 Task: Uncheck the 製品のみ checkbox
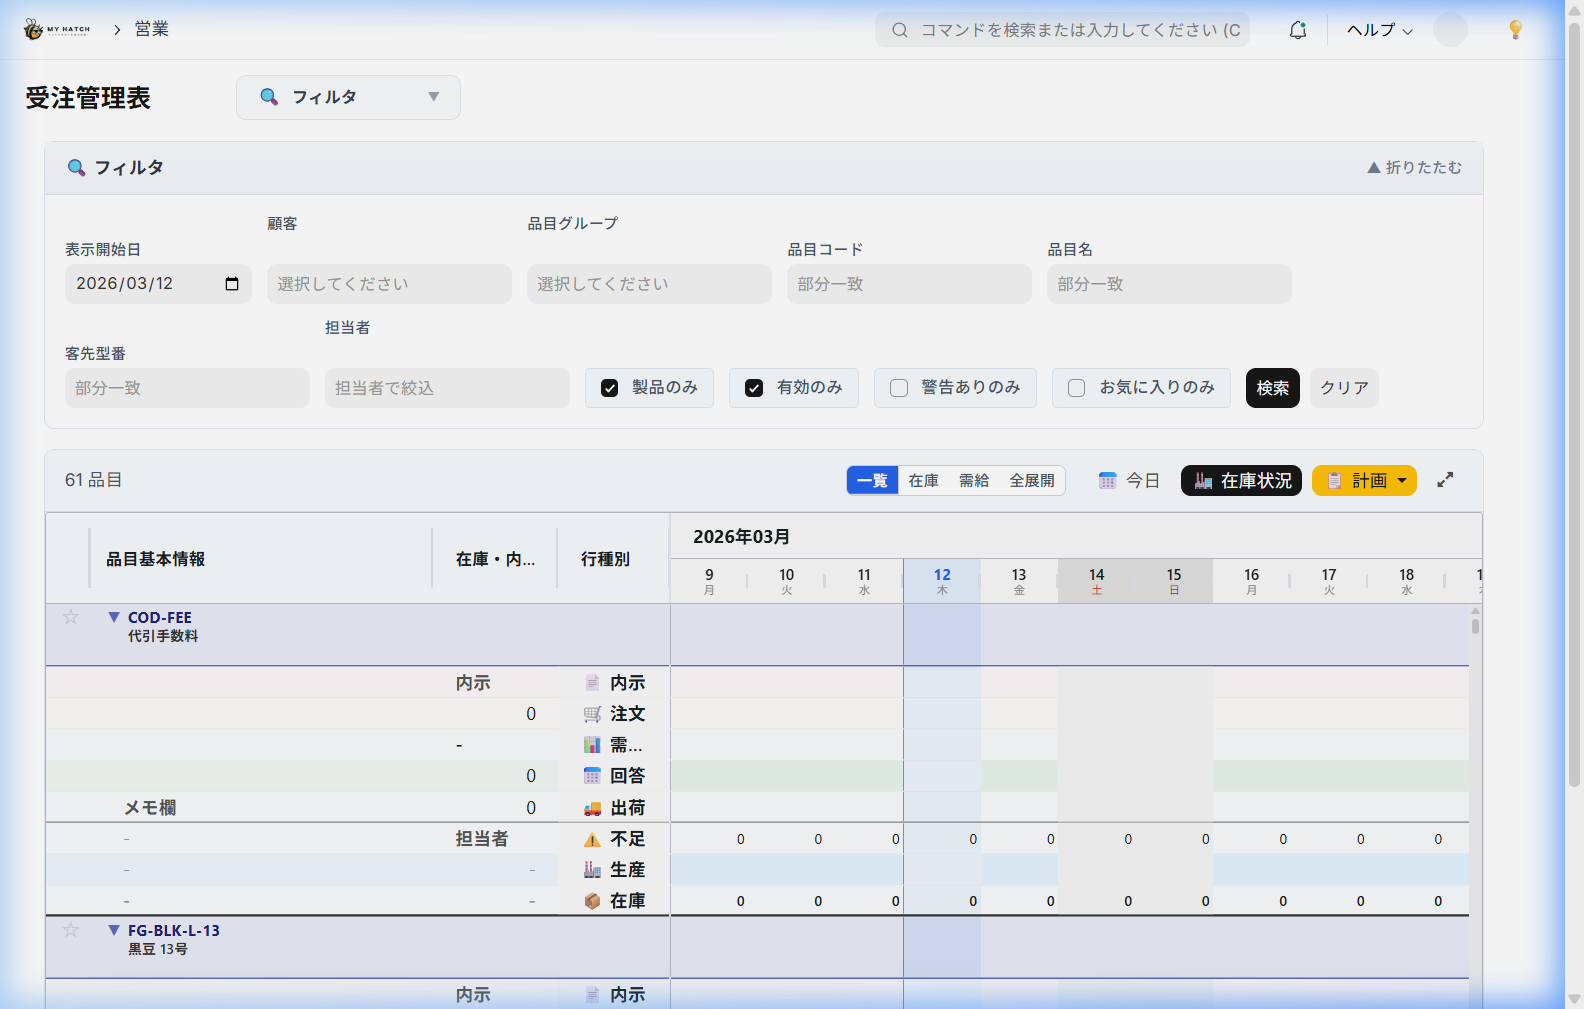coord(609,388)
